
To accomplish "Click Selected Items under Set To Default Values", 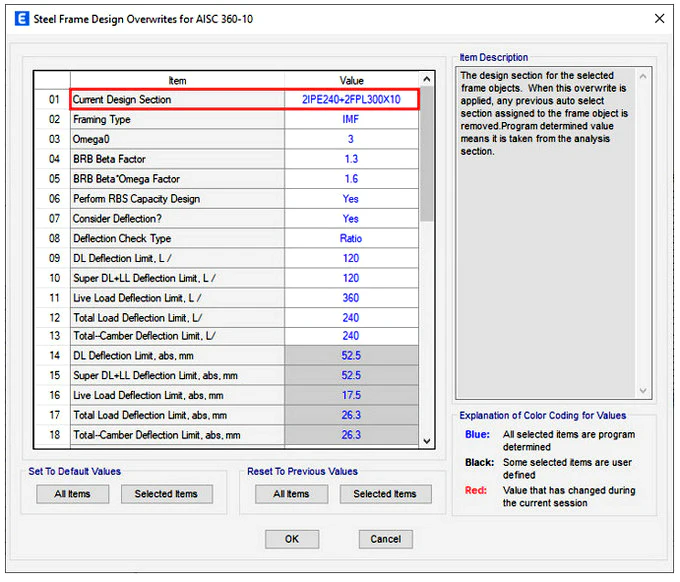I will (167, 494).
